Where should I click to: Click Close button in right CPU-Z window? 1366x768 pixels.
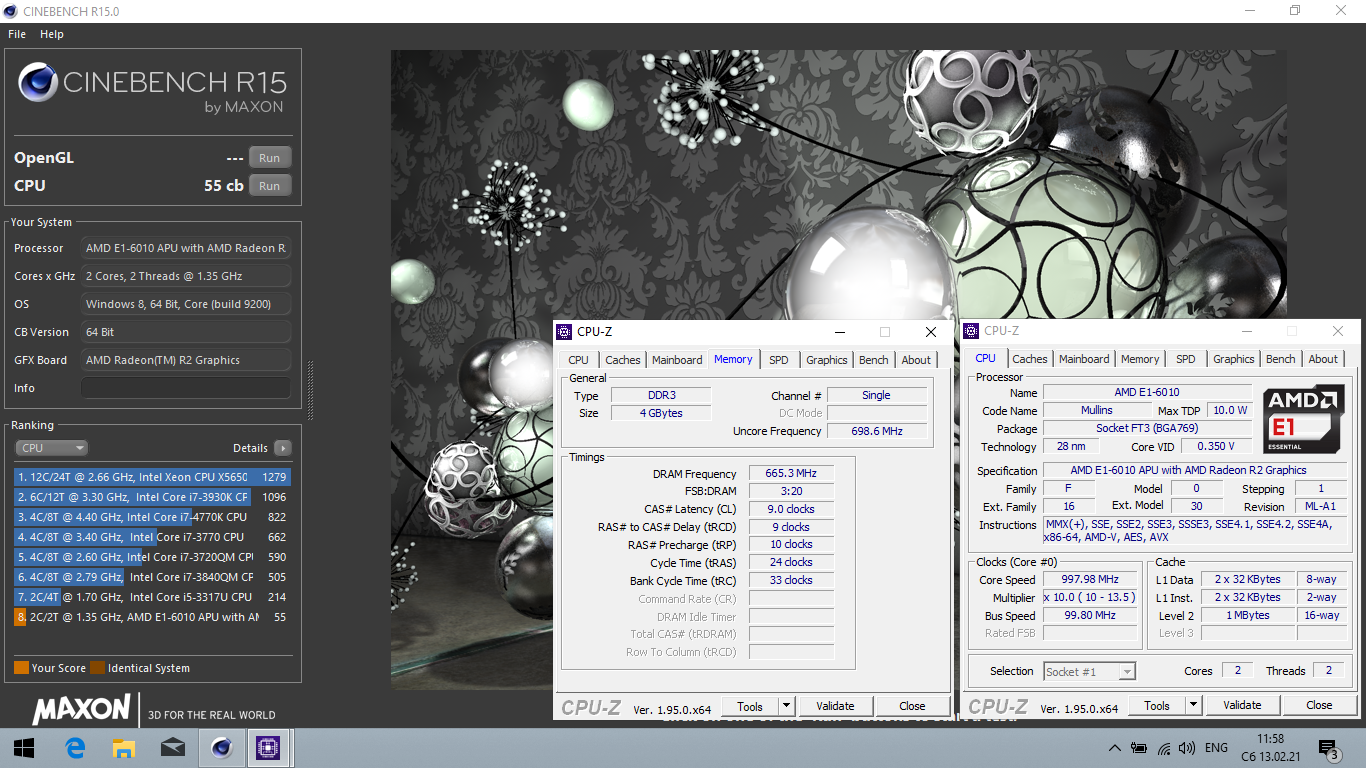pos(1319,705)
